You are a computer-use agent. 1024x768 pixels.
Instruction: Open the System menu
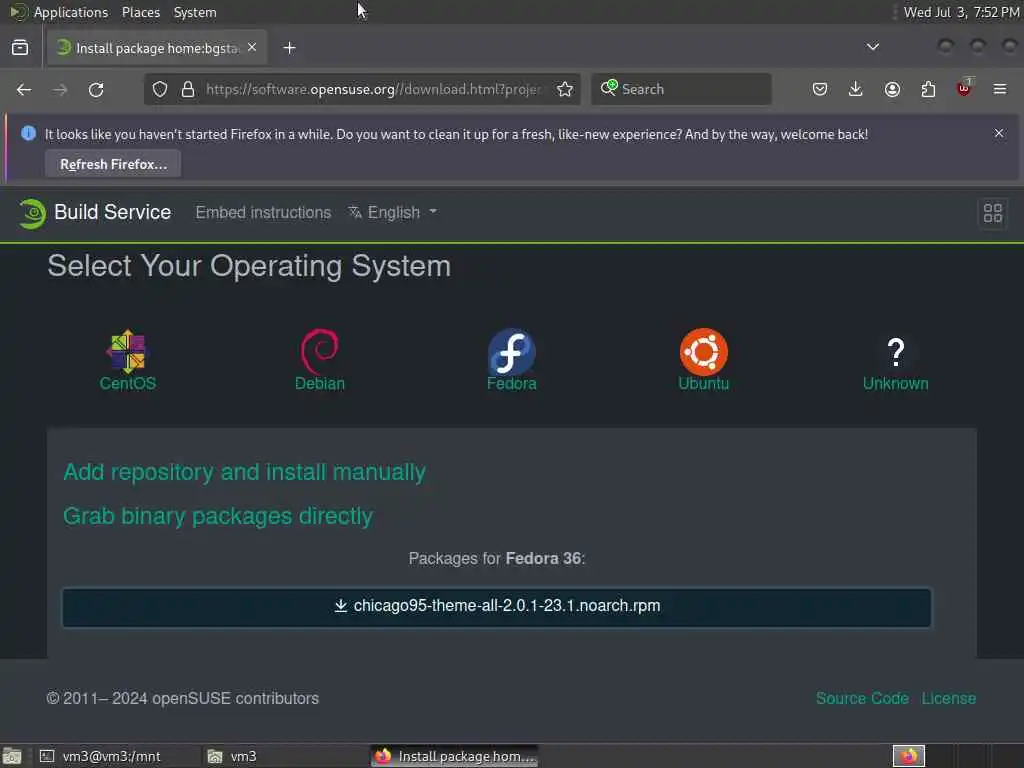[195, 12]
